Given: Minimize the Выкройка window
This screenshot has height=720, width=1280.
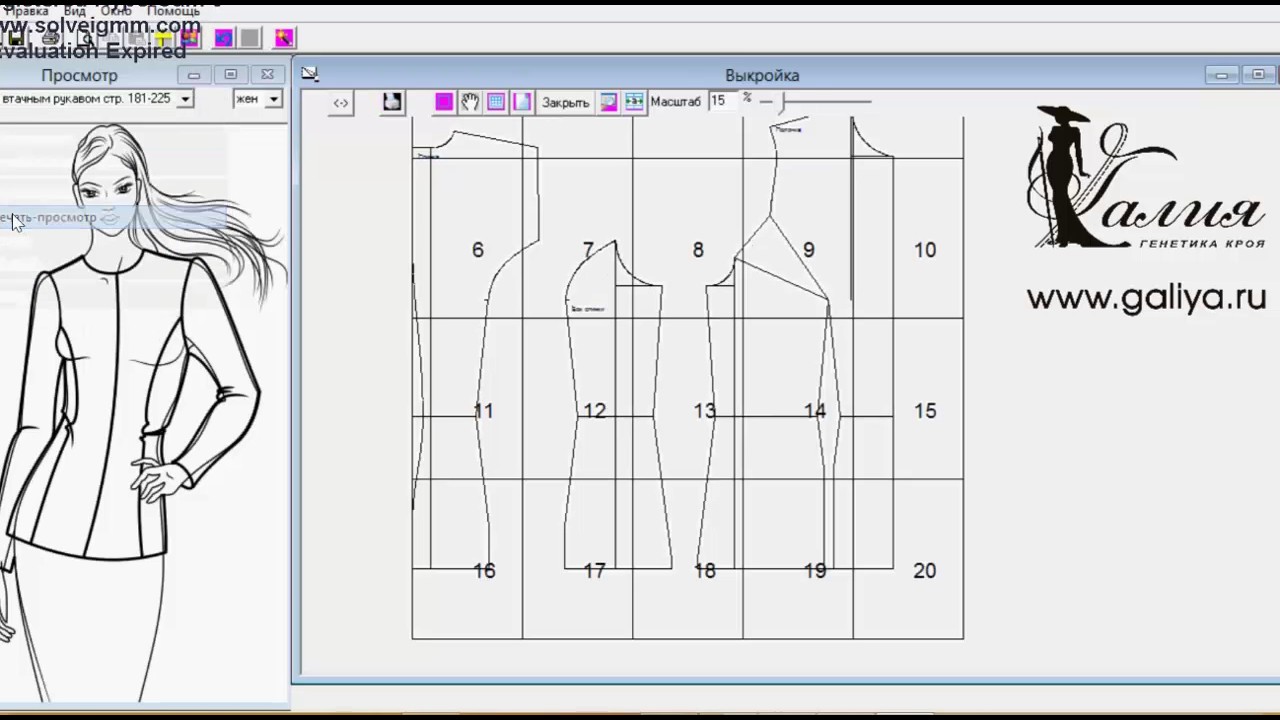Looking at the screenshot, I should pos(1221,75).
